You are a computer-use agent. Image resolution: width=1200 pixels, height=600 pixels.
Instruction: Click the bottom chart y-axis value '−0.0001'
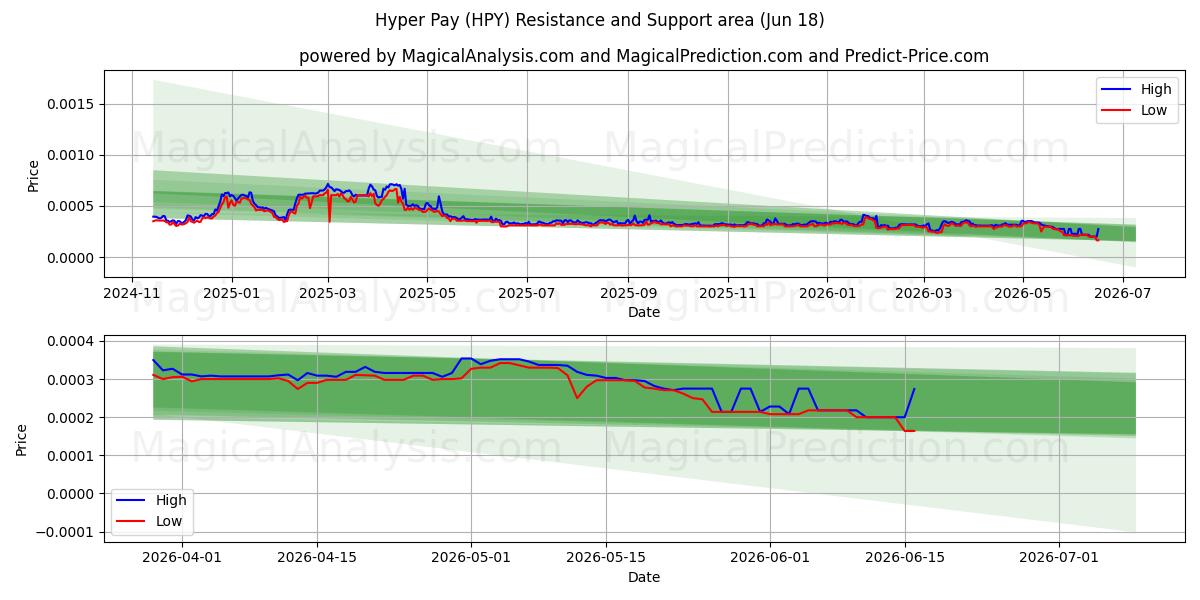pyautogui.click(x=65, y=532)
